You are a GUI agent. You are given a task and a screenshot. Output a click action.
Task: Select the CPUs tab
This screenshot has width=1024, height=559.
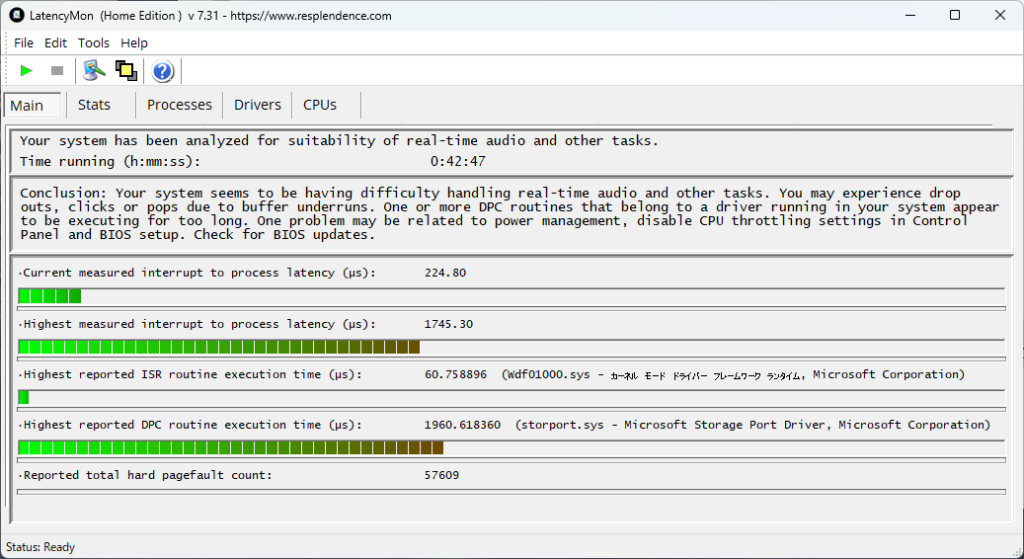tap(320, 105)
